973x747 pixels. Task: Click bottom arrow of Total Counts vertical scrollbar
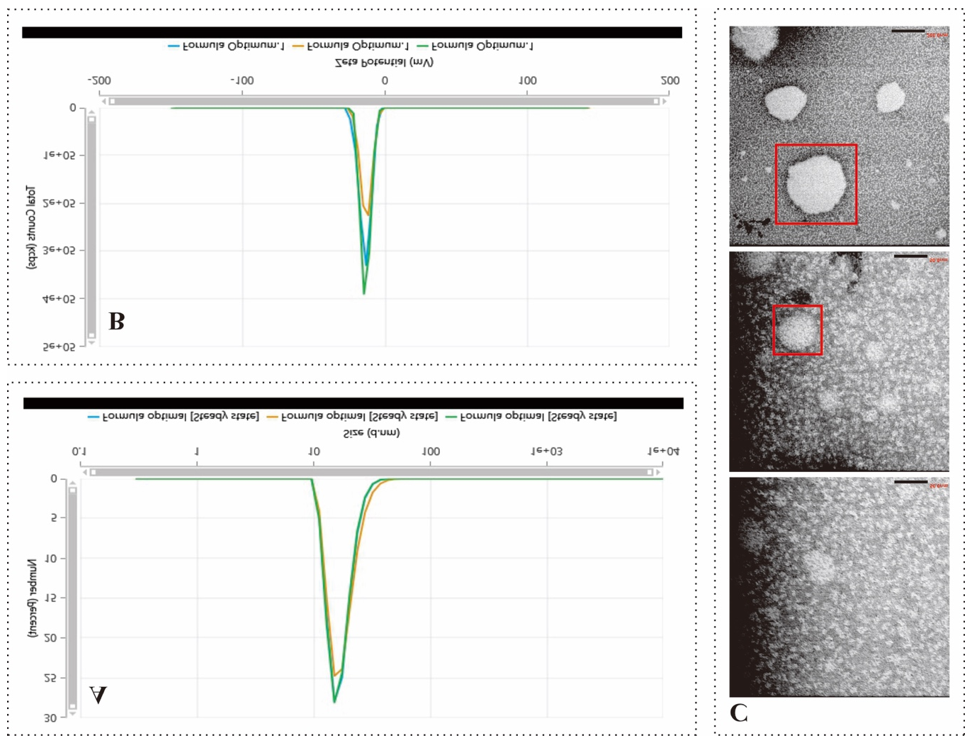(x=92, y=341)
